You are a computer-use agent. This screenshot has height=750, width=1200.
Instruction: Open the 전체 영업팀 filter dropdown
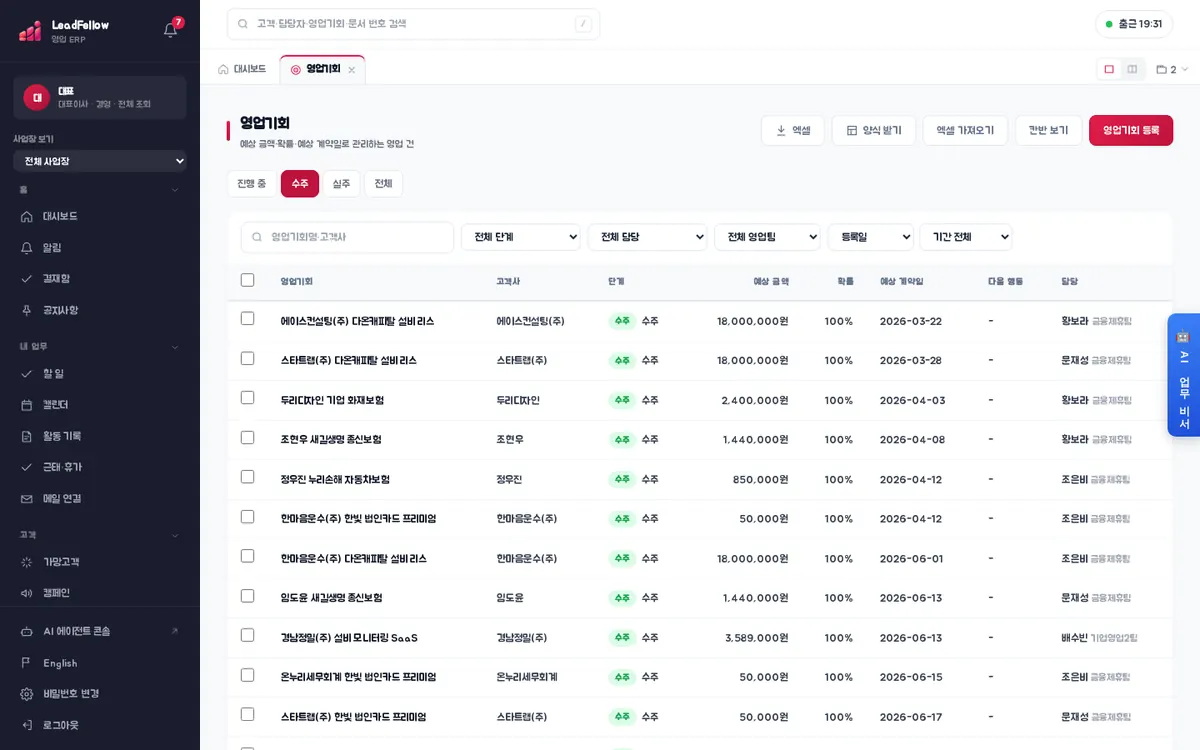click(768, 237)
